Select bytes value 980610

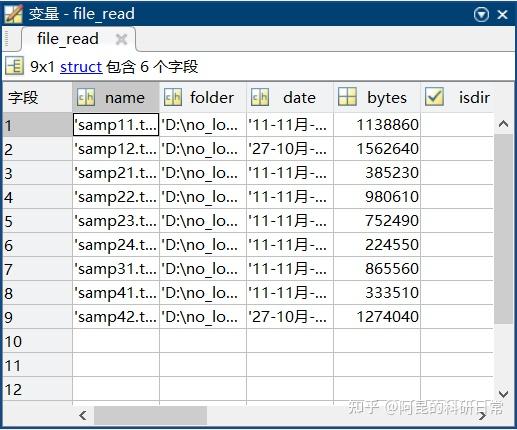(377, 197)
